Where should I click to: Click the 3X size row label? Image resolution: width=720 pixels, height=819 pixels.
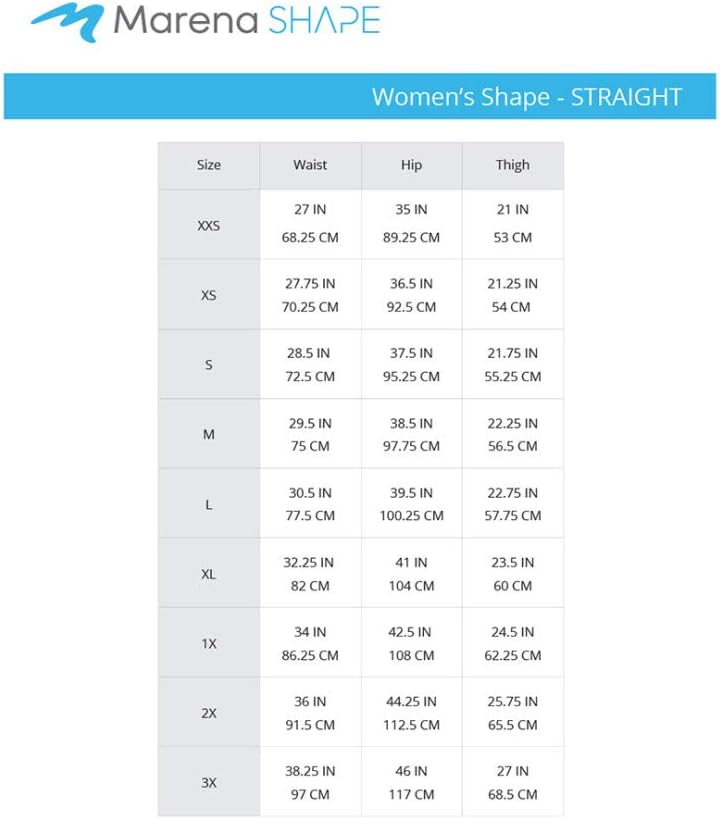[x=209, y=783]
